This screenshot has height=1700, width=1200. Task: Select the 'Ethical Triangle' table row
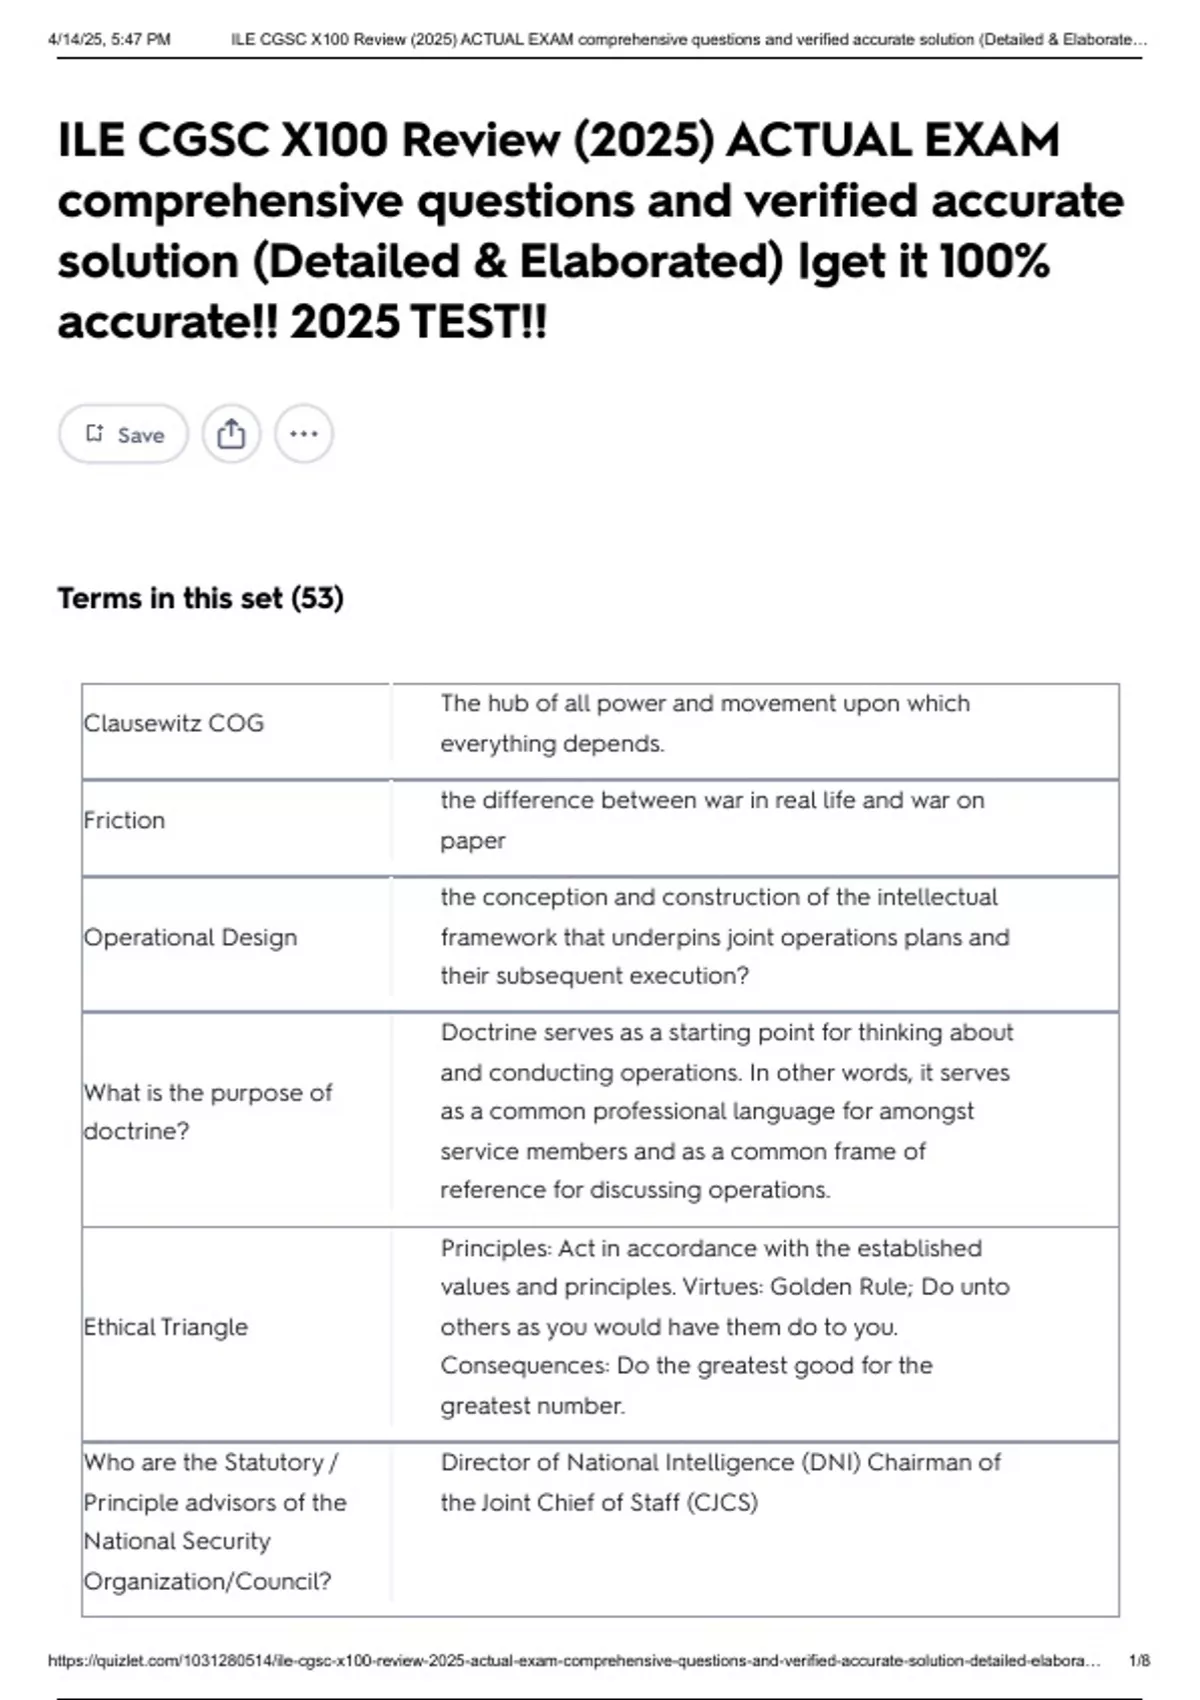point(166,1327)
